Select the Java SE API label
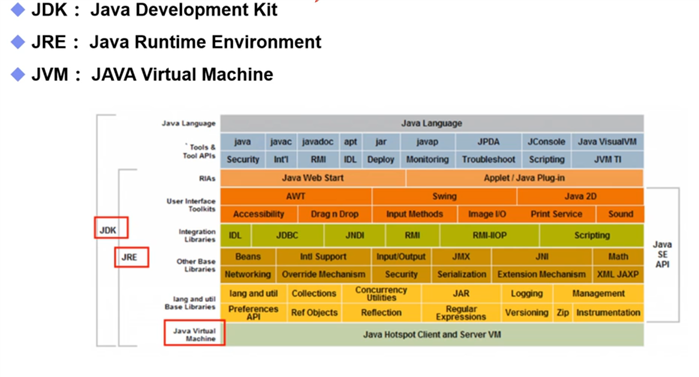This screenshot has height=377, width=699. coord(662,254)
